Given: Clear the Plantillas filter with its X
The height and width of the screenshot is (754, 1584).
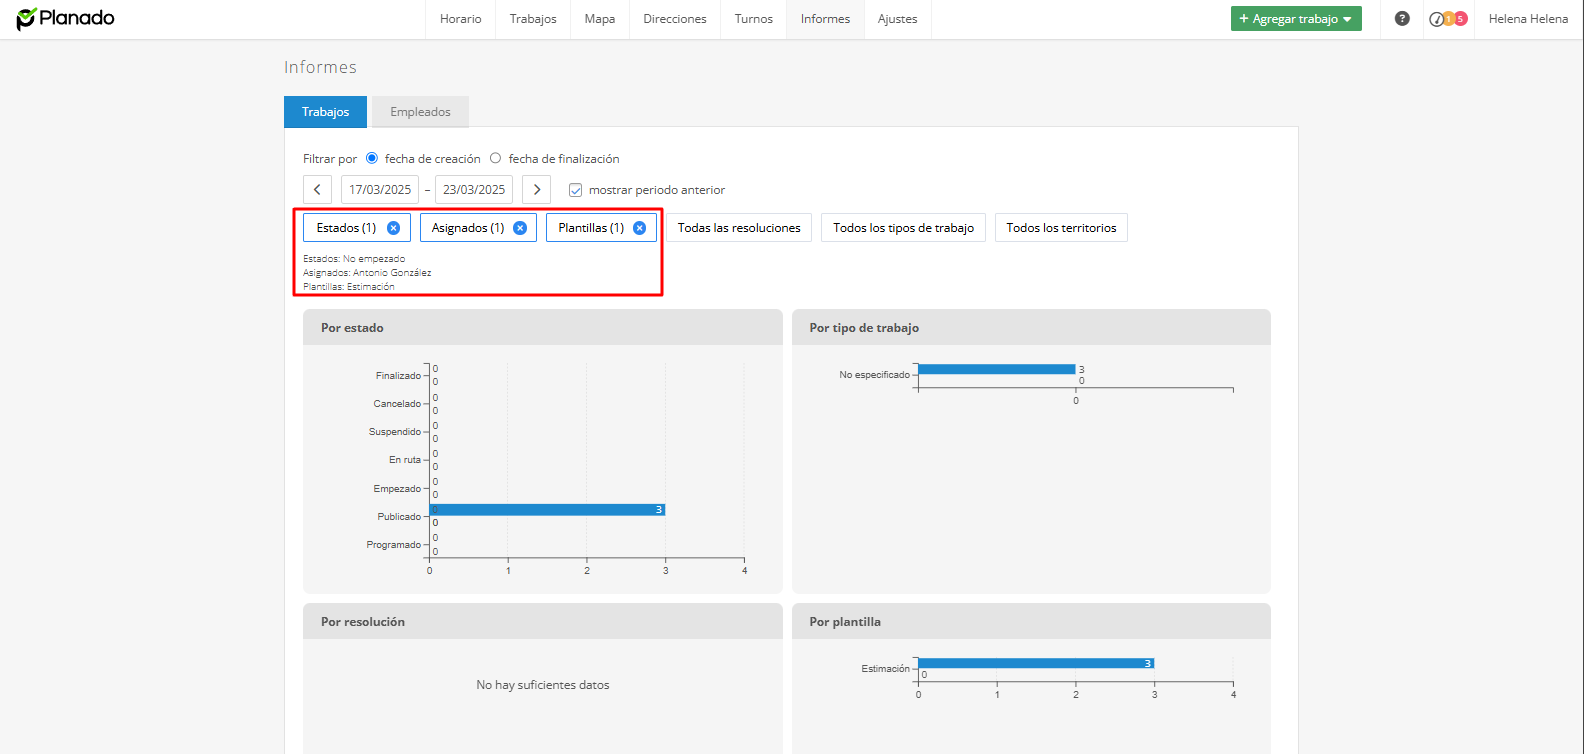Looking at the screenshot, I should 639,228.
